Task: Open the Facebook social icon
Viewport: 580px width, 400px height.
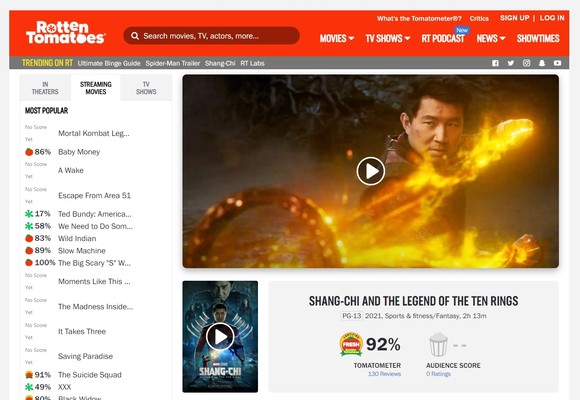Action: pos(495,63)
